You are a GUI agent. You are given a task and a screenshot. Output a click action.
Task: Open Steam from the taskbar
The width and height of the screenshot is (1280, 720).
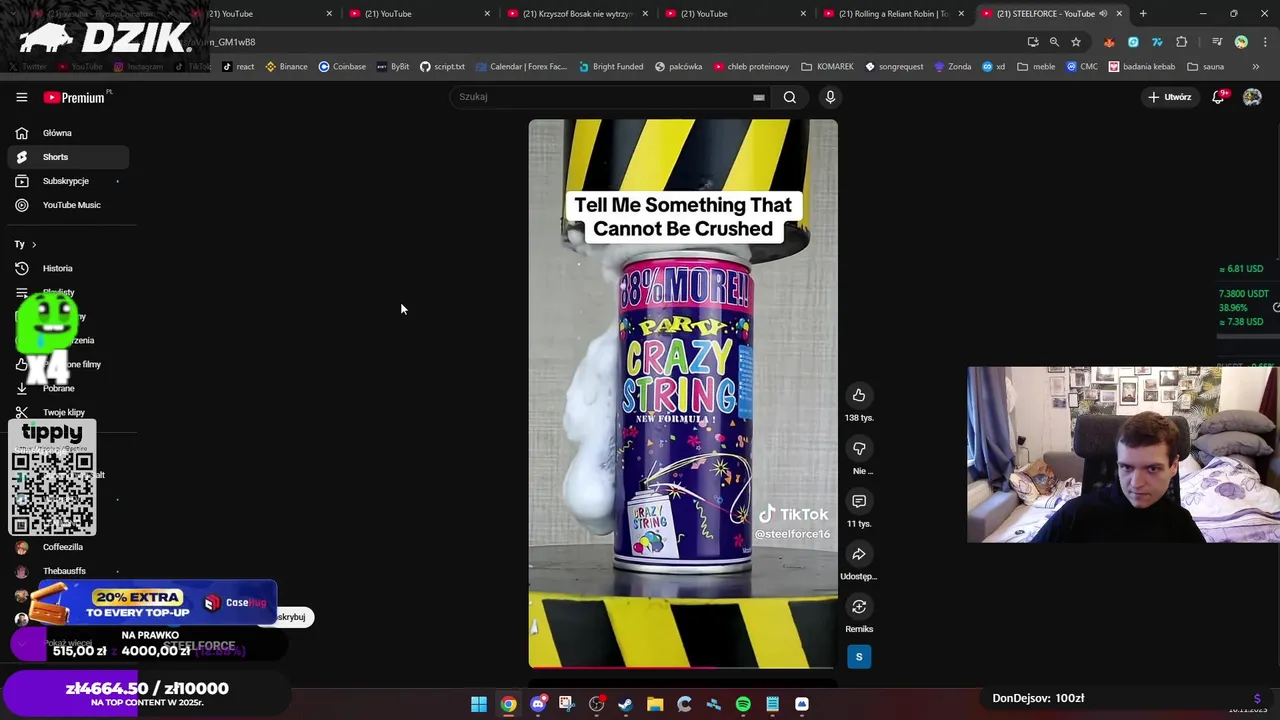pyautogui.click(x=626, y=704)
